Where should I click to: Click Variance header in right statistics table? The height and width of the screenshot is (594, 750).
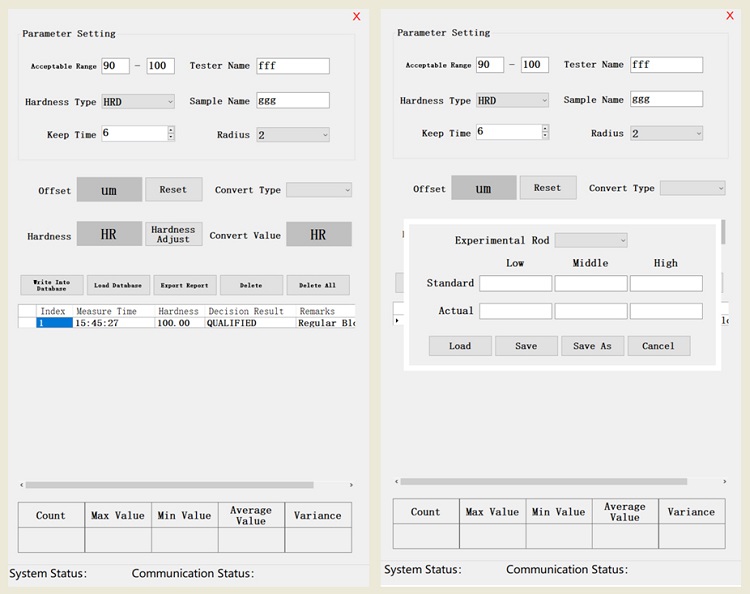pyautogui.click(x=692, y=511)
